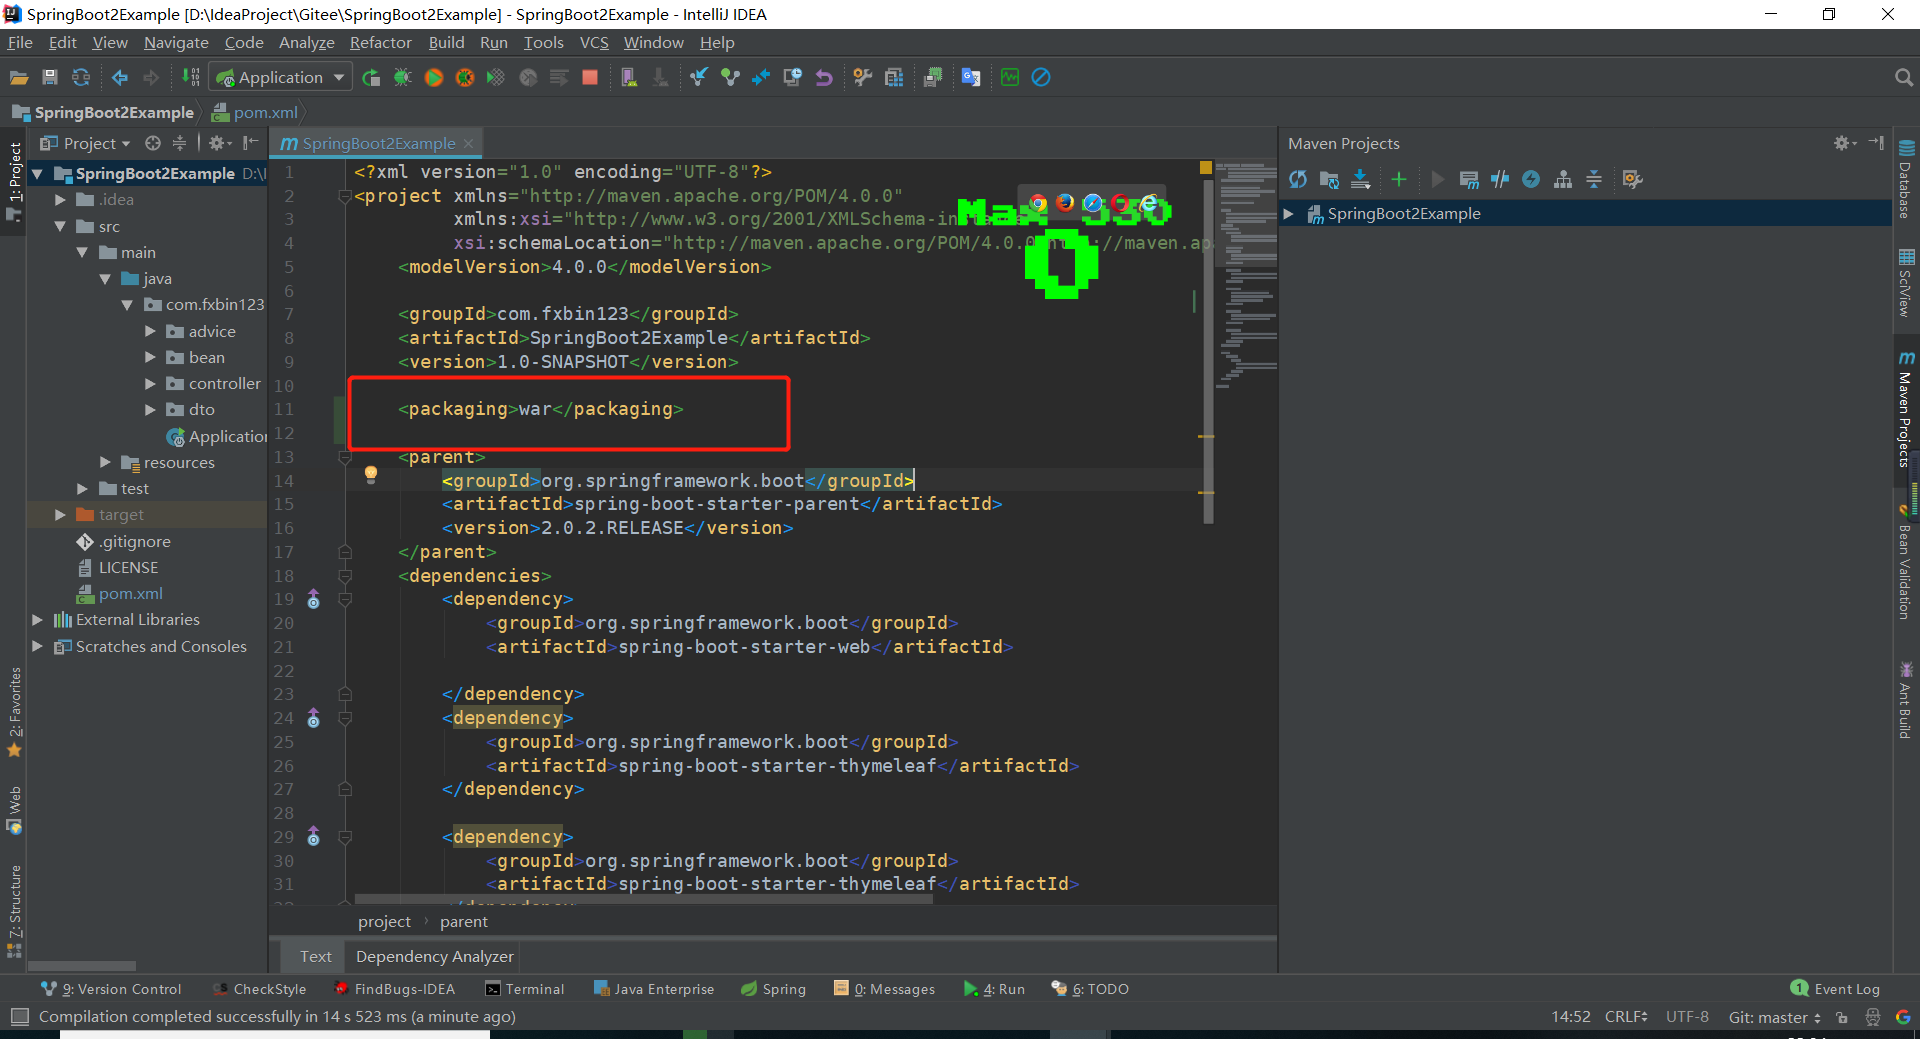Expand the .idea folder in project tree
The image size is (1920, 1039).
point(60,200)
